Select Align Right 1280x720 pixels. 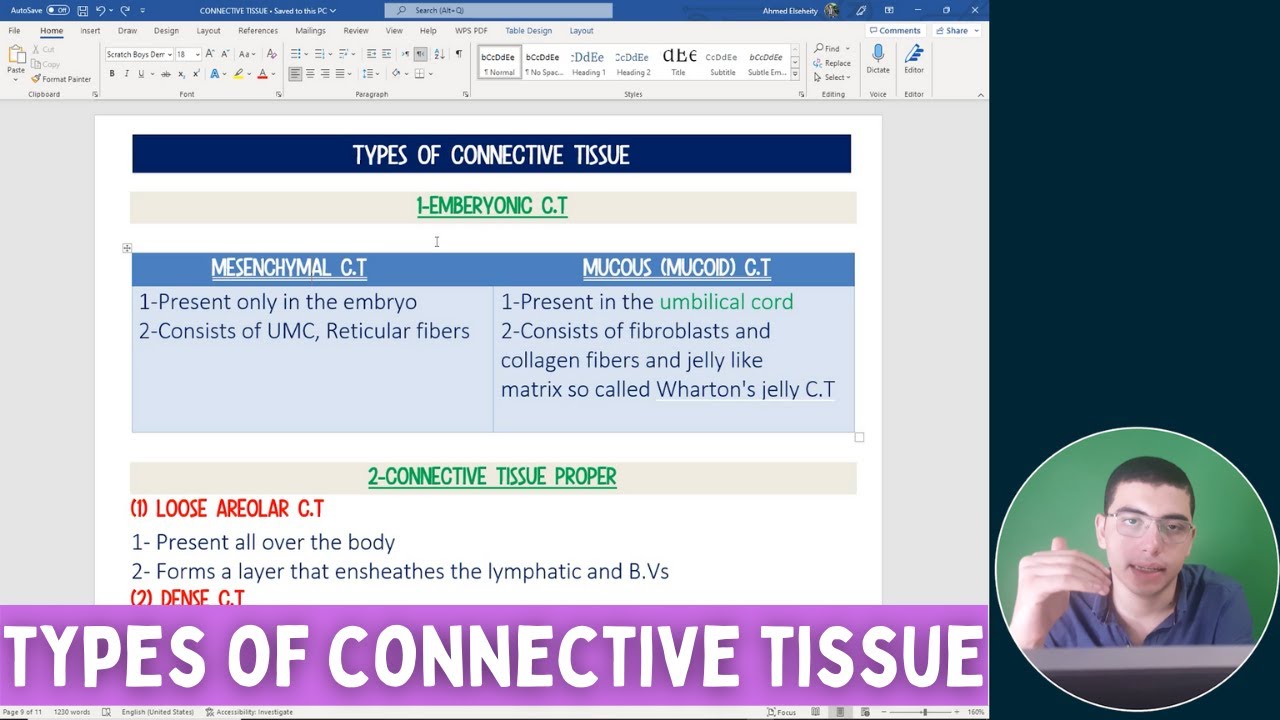325,74
